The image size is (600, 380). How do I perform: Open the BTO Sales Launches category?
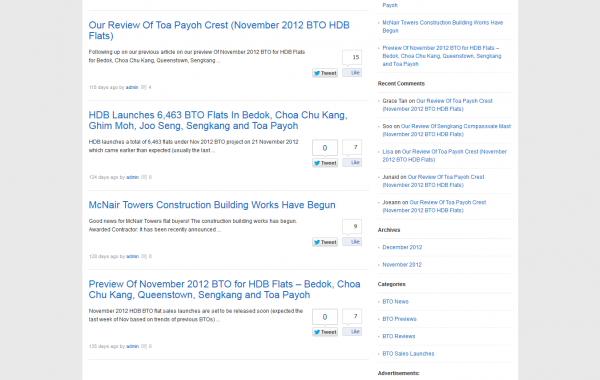click(x=408, y=354)
